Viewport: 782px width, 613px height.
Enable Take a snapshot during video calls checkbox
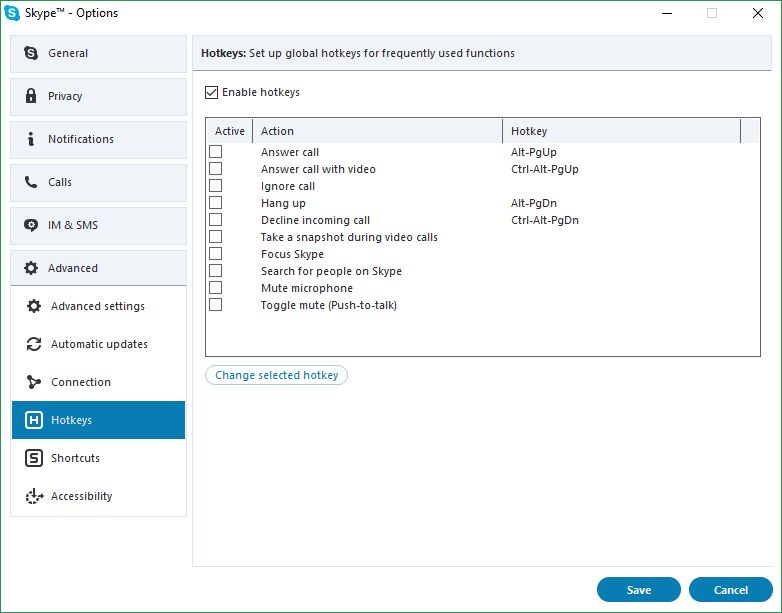[x=215, y=236]
